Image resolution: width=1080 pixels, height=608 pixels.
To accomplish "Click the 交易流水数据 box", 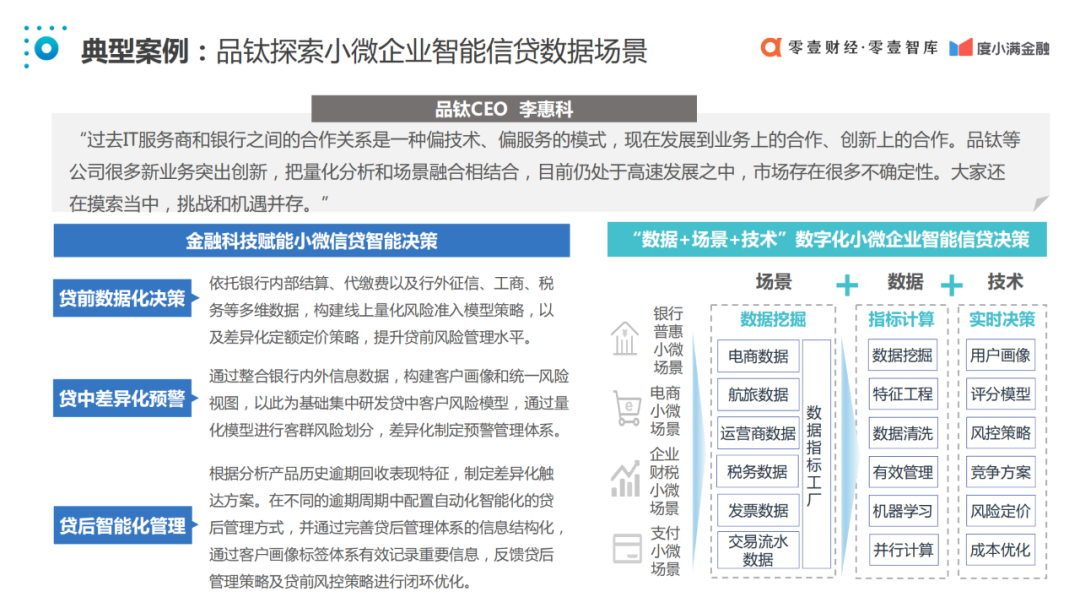I will pos(758,549).
